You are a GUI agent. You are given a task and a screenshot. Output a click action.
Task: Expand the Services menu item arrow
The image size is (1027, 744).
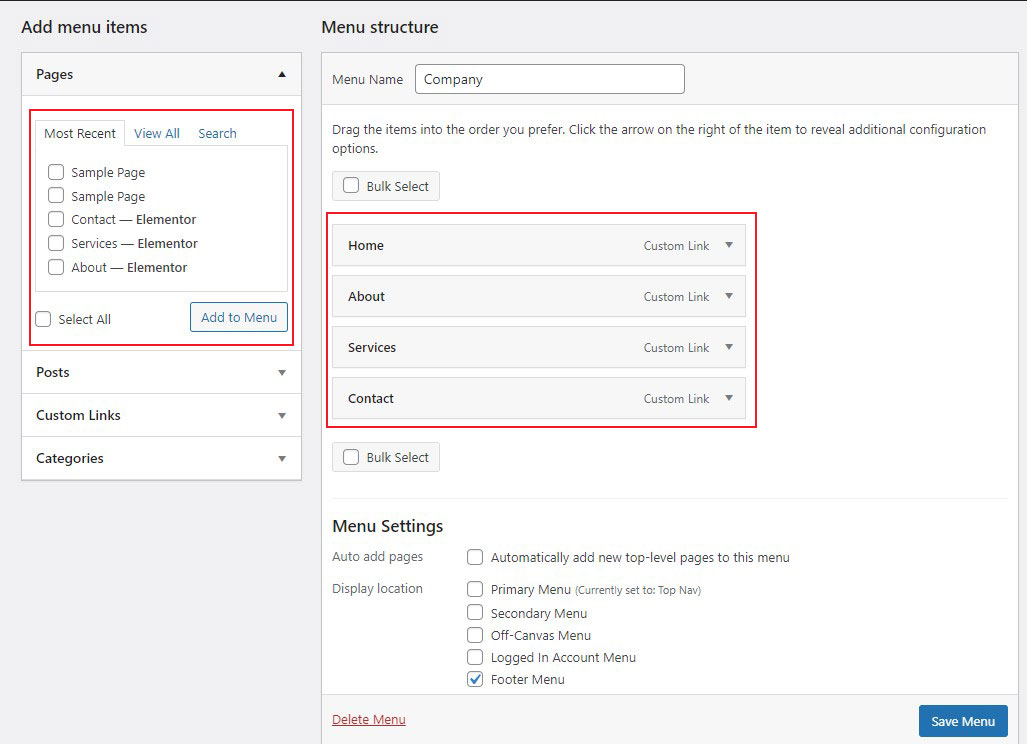728,347
